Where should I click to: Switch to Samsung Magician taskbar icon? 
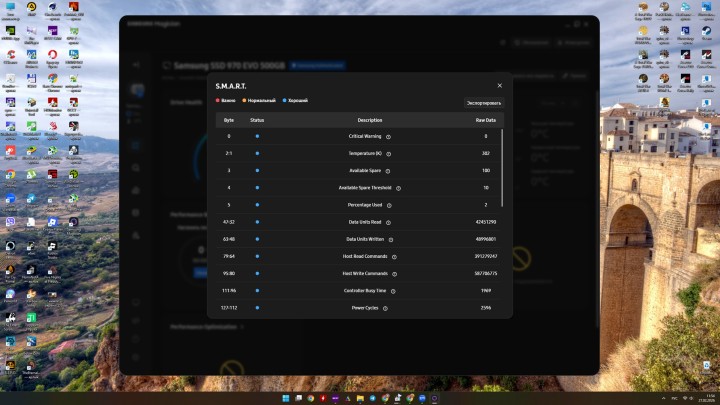(x=434, y=398)
